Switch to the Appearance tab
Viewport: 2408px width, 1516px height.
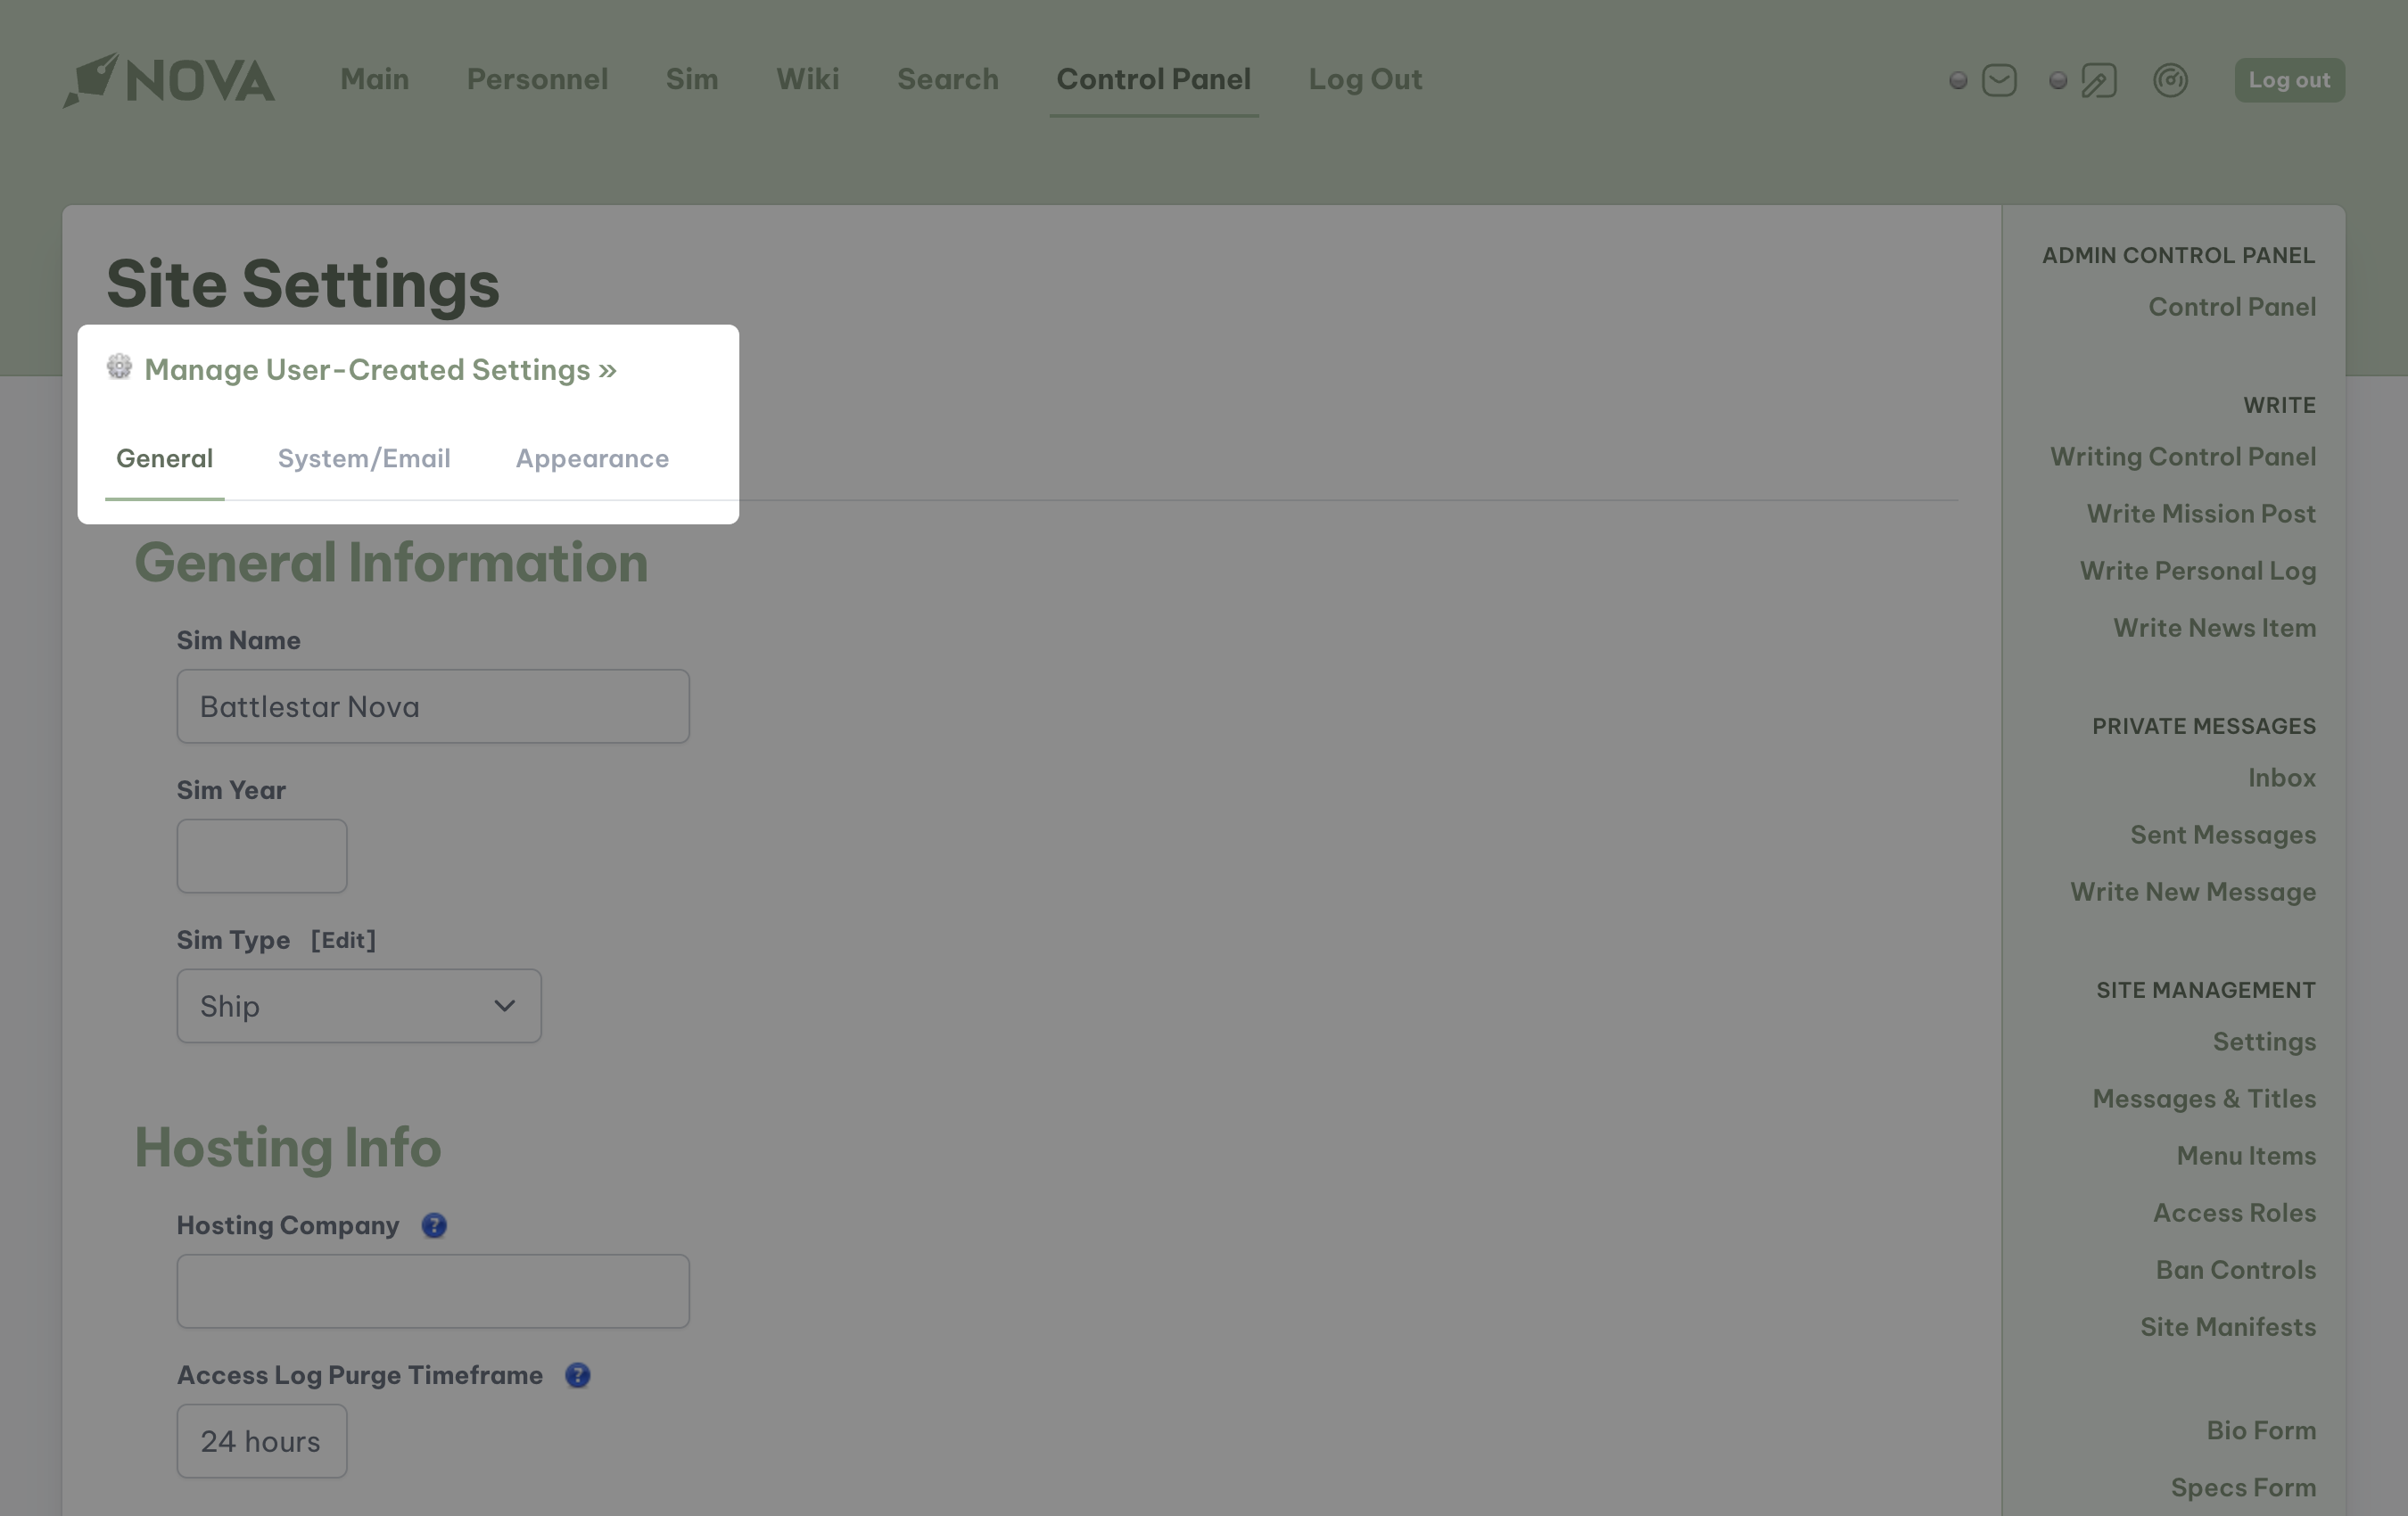point(592,459)
